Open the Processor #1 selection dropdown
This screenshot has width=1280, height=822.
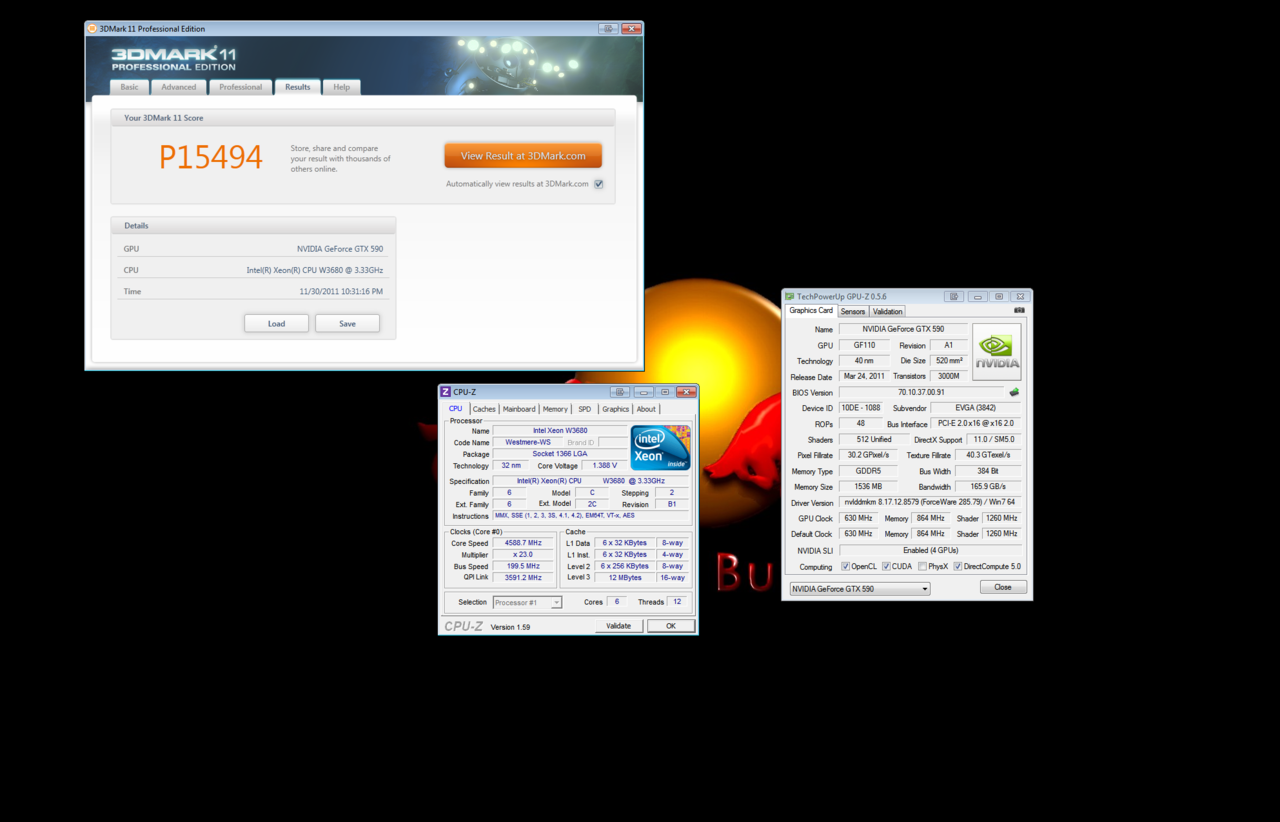pyautogui.click(x=527, y=602)
